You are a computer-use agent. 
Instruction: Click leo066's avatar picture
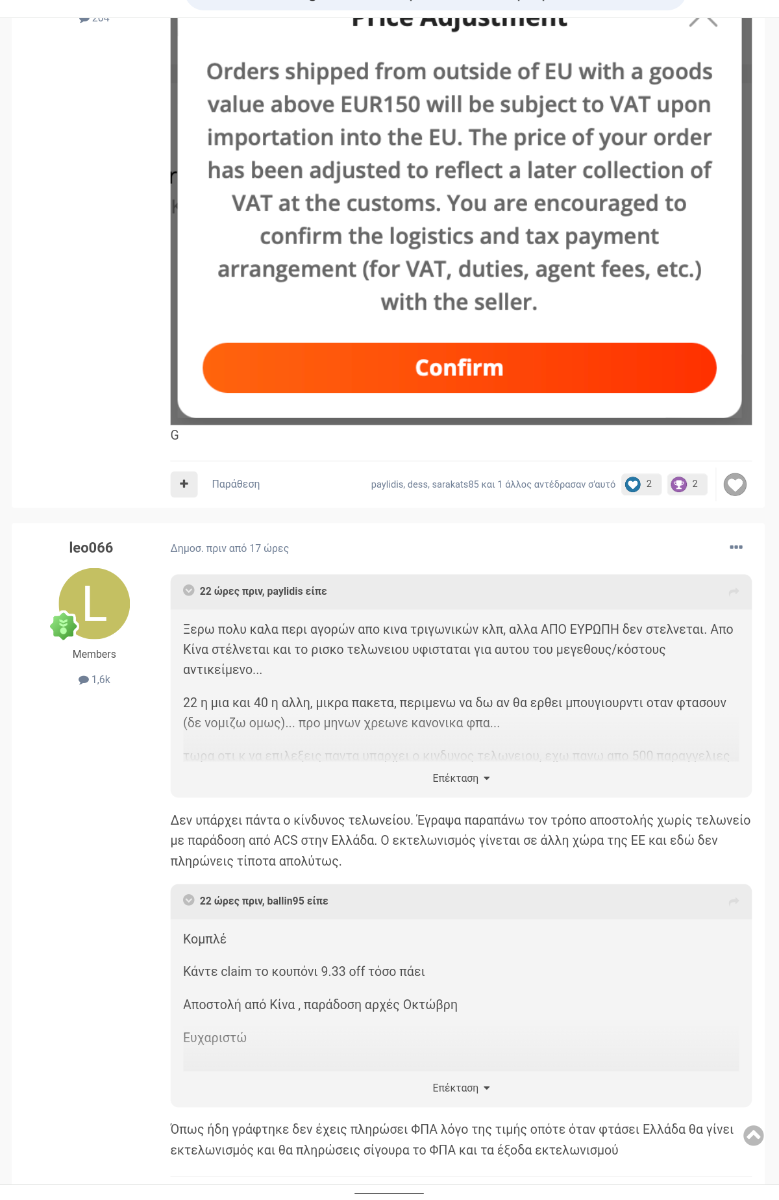[94, 603]
